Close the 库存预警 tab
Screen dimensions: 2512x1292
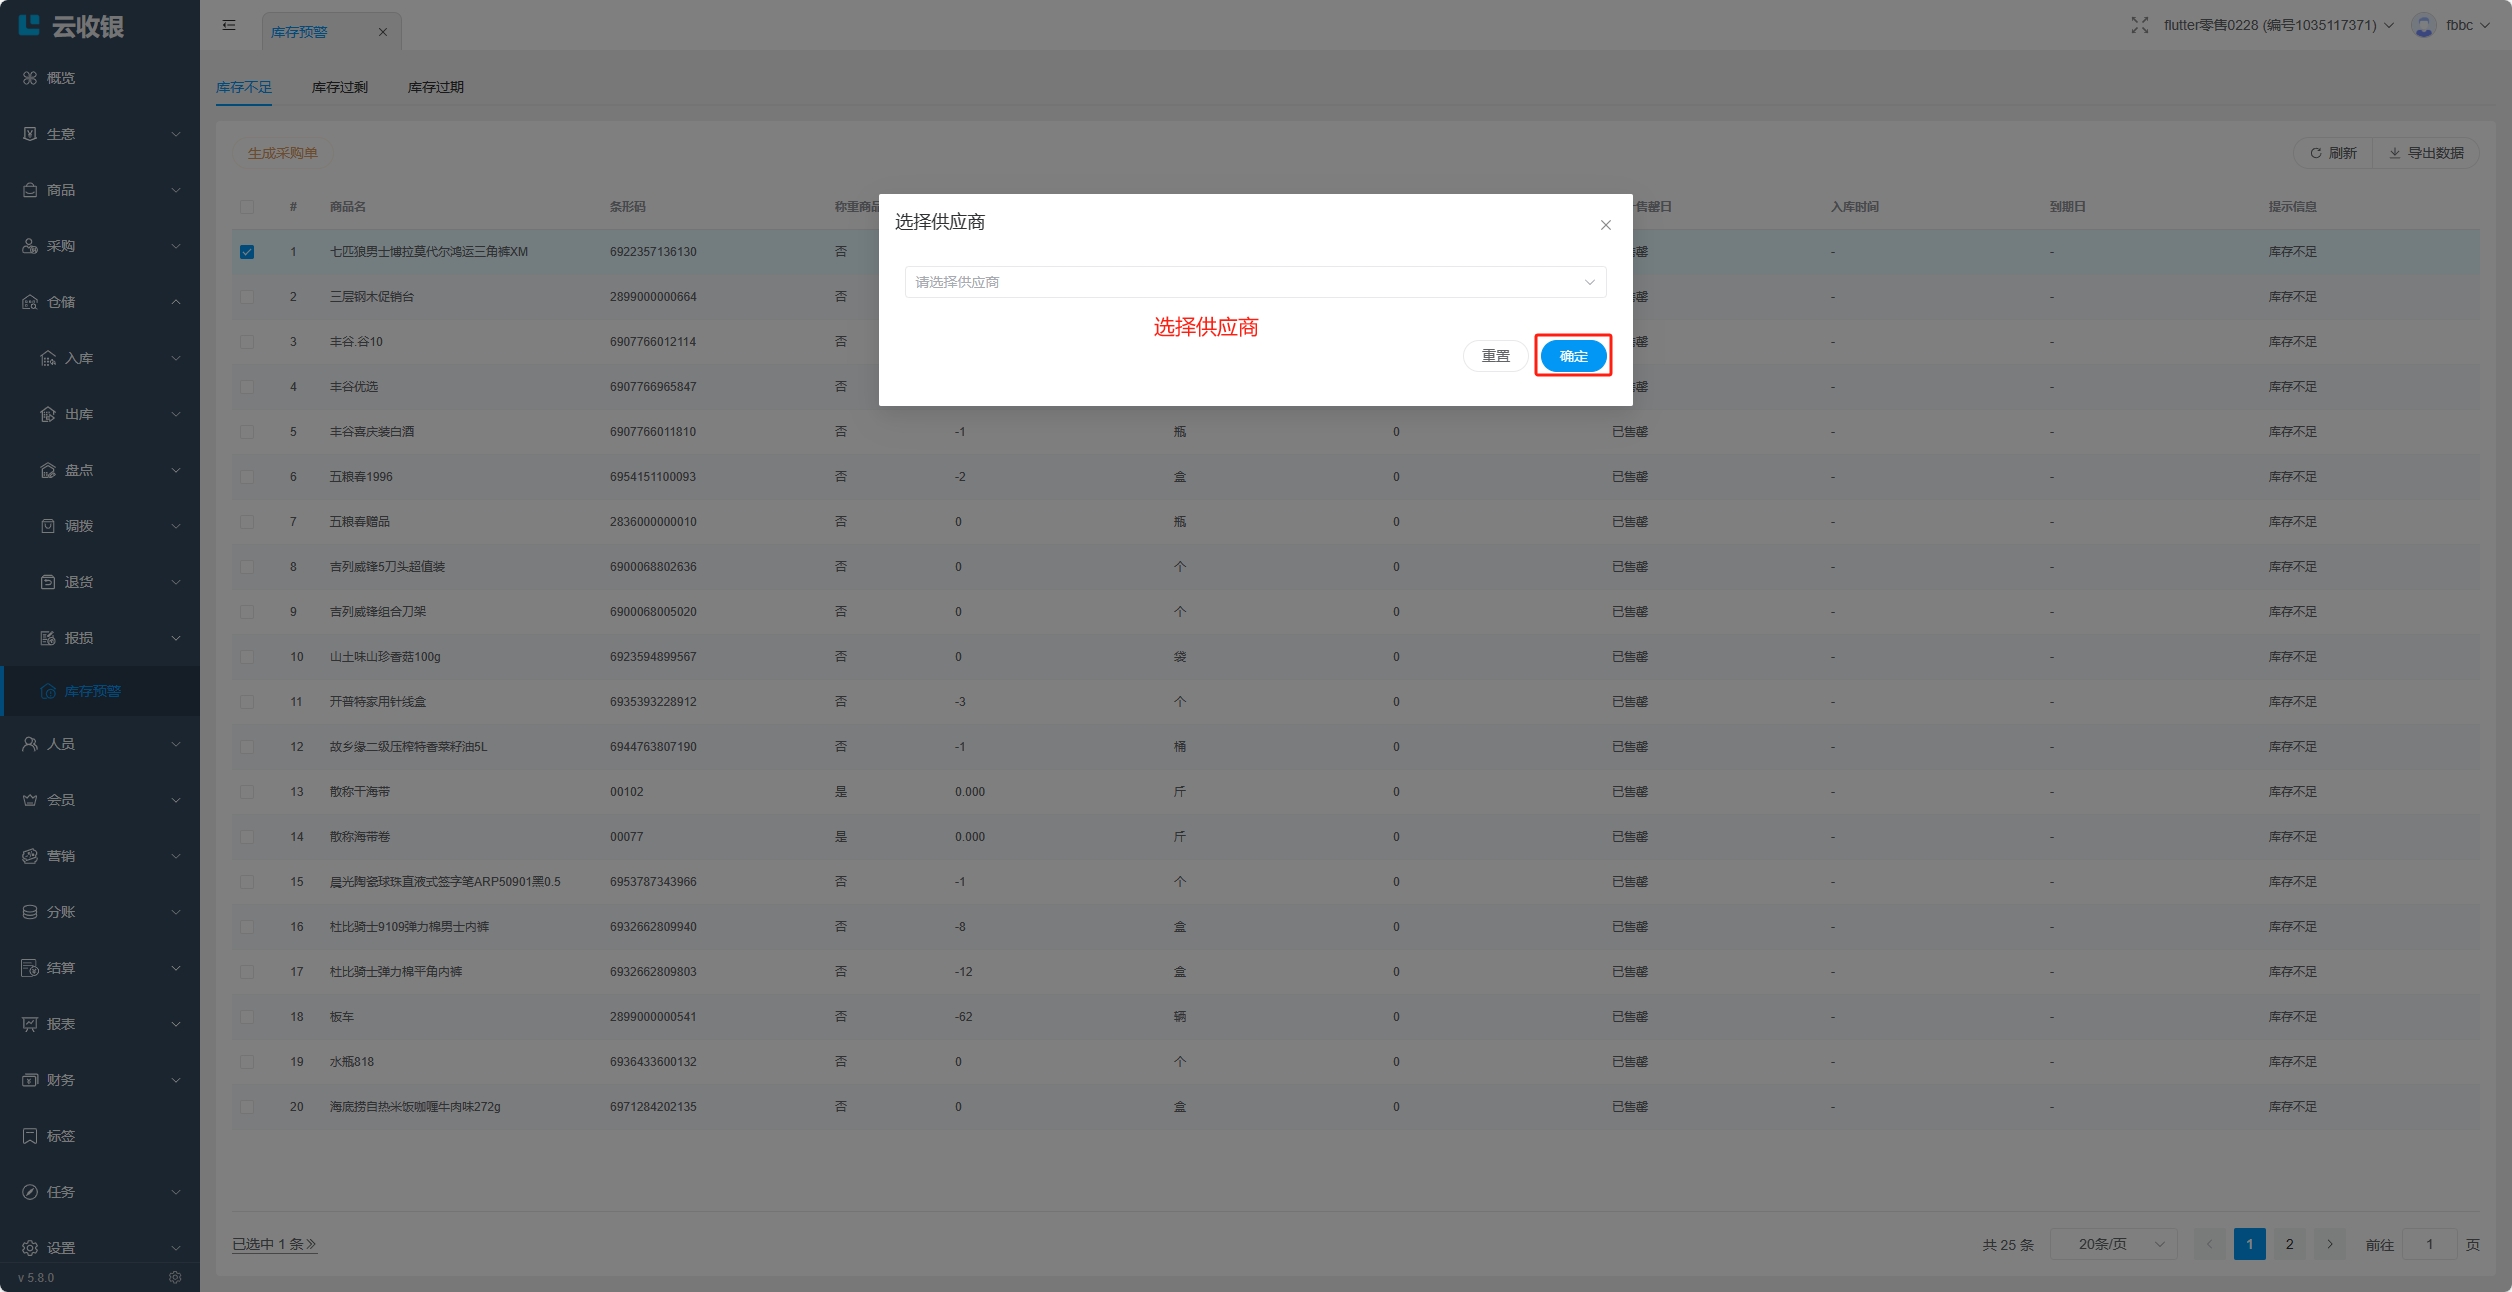(x=382, y=32)
